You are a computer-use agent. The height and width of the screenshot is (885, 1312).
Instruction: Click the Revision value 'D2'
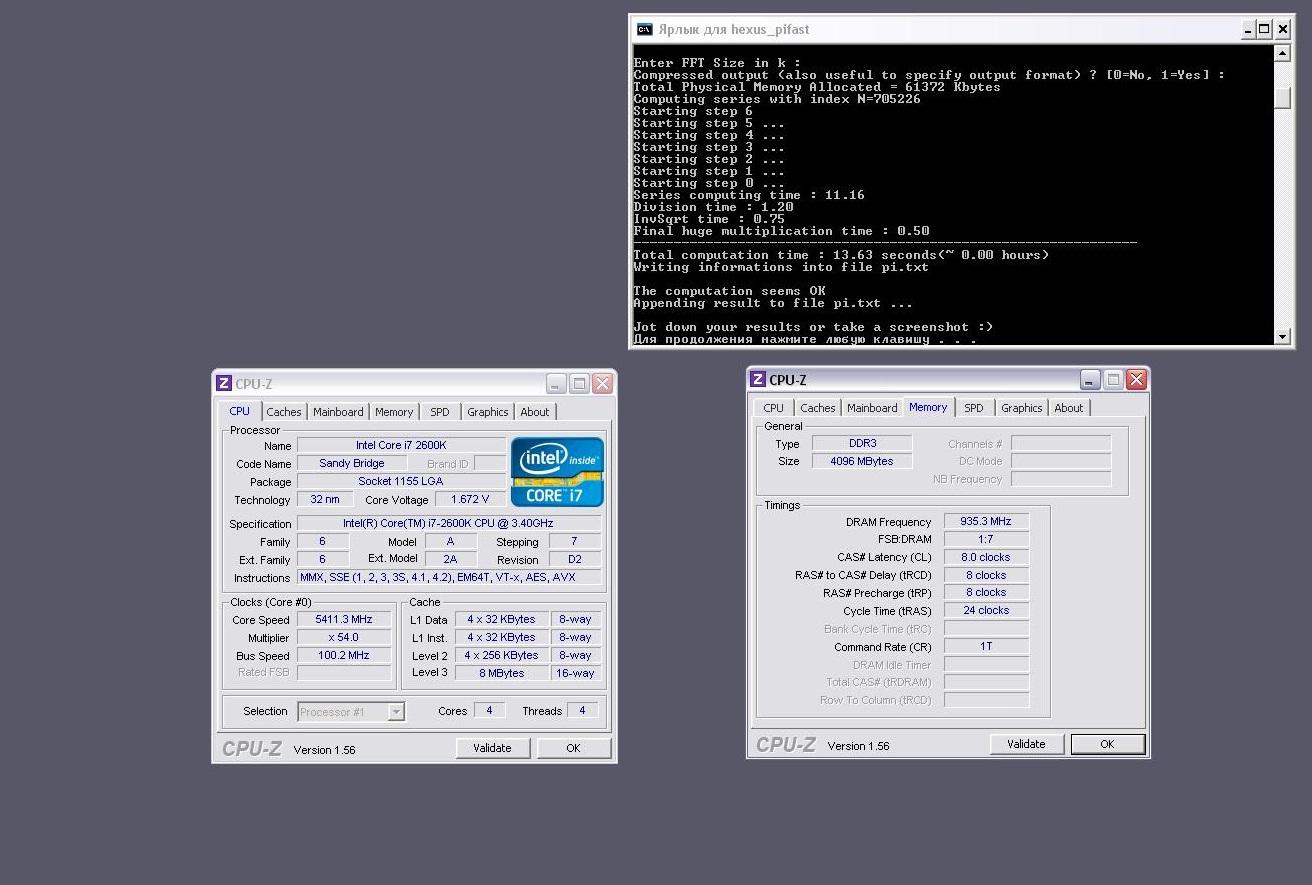(x=575, y=560)
